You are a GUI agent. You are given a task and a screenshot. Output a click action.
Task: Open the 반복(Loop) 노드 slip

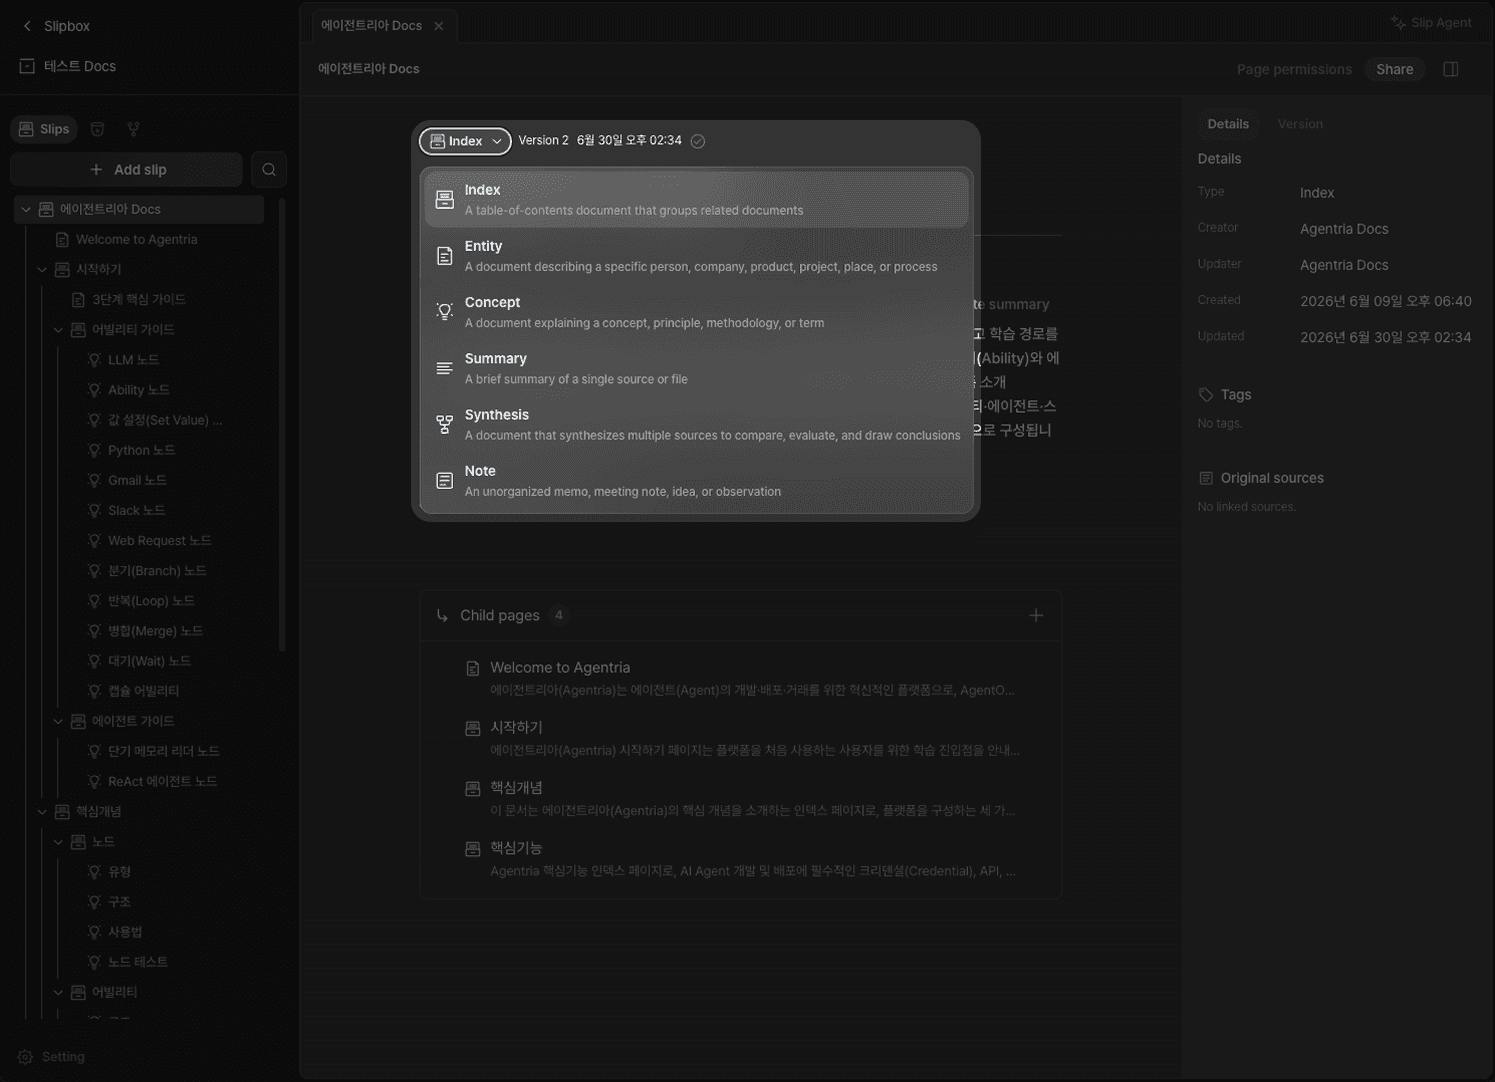tap(151, 600)
